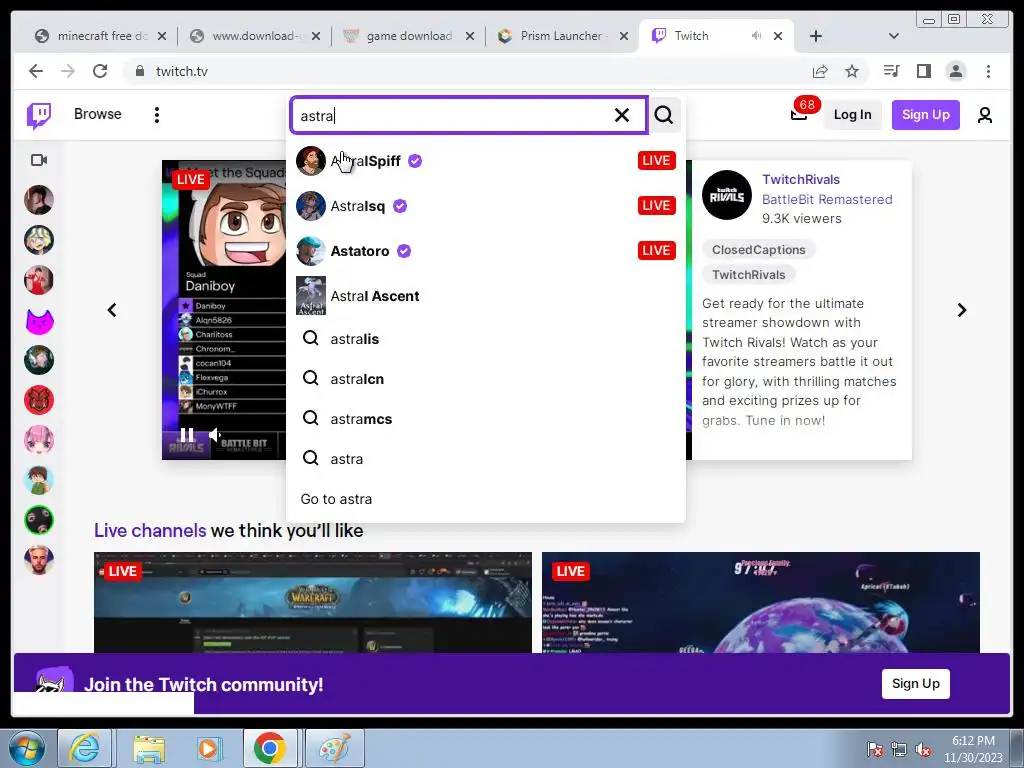Open the user profile icon menu
Viewport: 1024px width, 768px height.
pos(985,115)
